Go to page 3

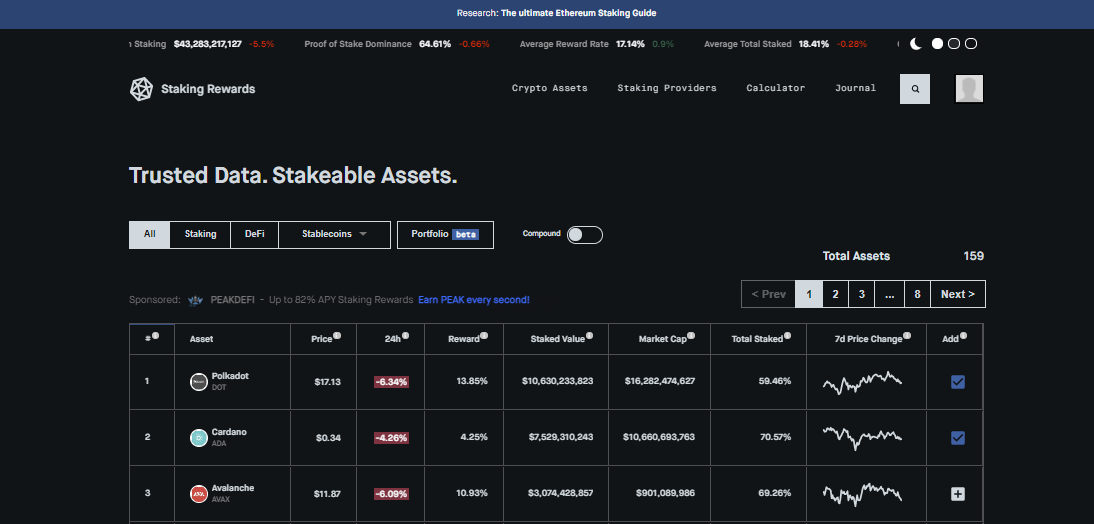tap(862, 294)
